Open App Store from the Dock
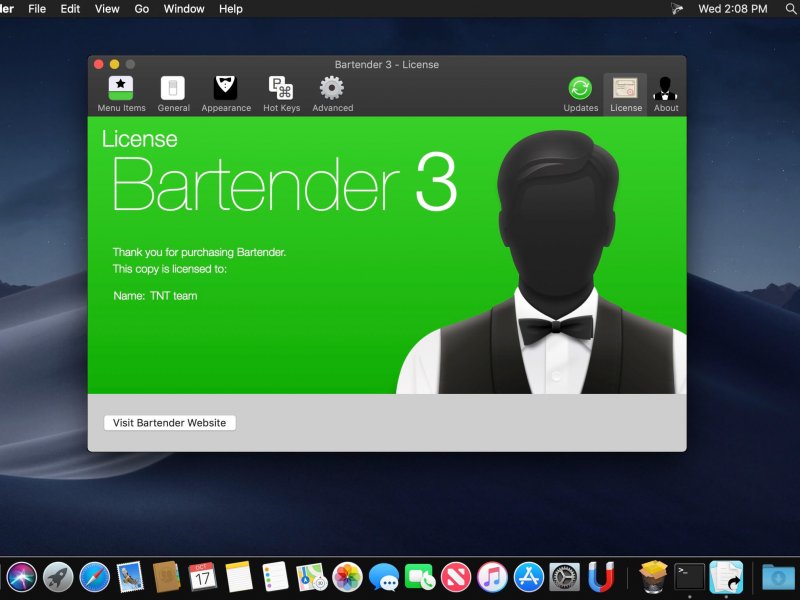The image size is (800, 600). tap(529, 577)
